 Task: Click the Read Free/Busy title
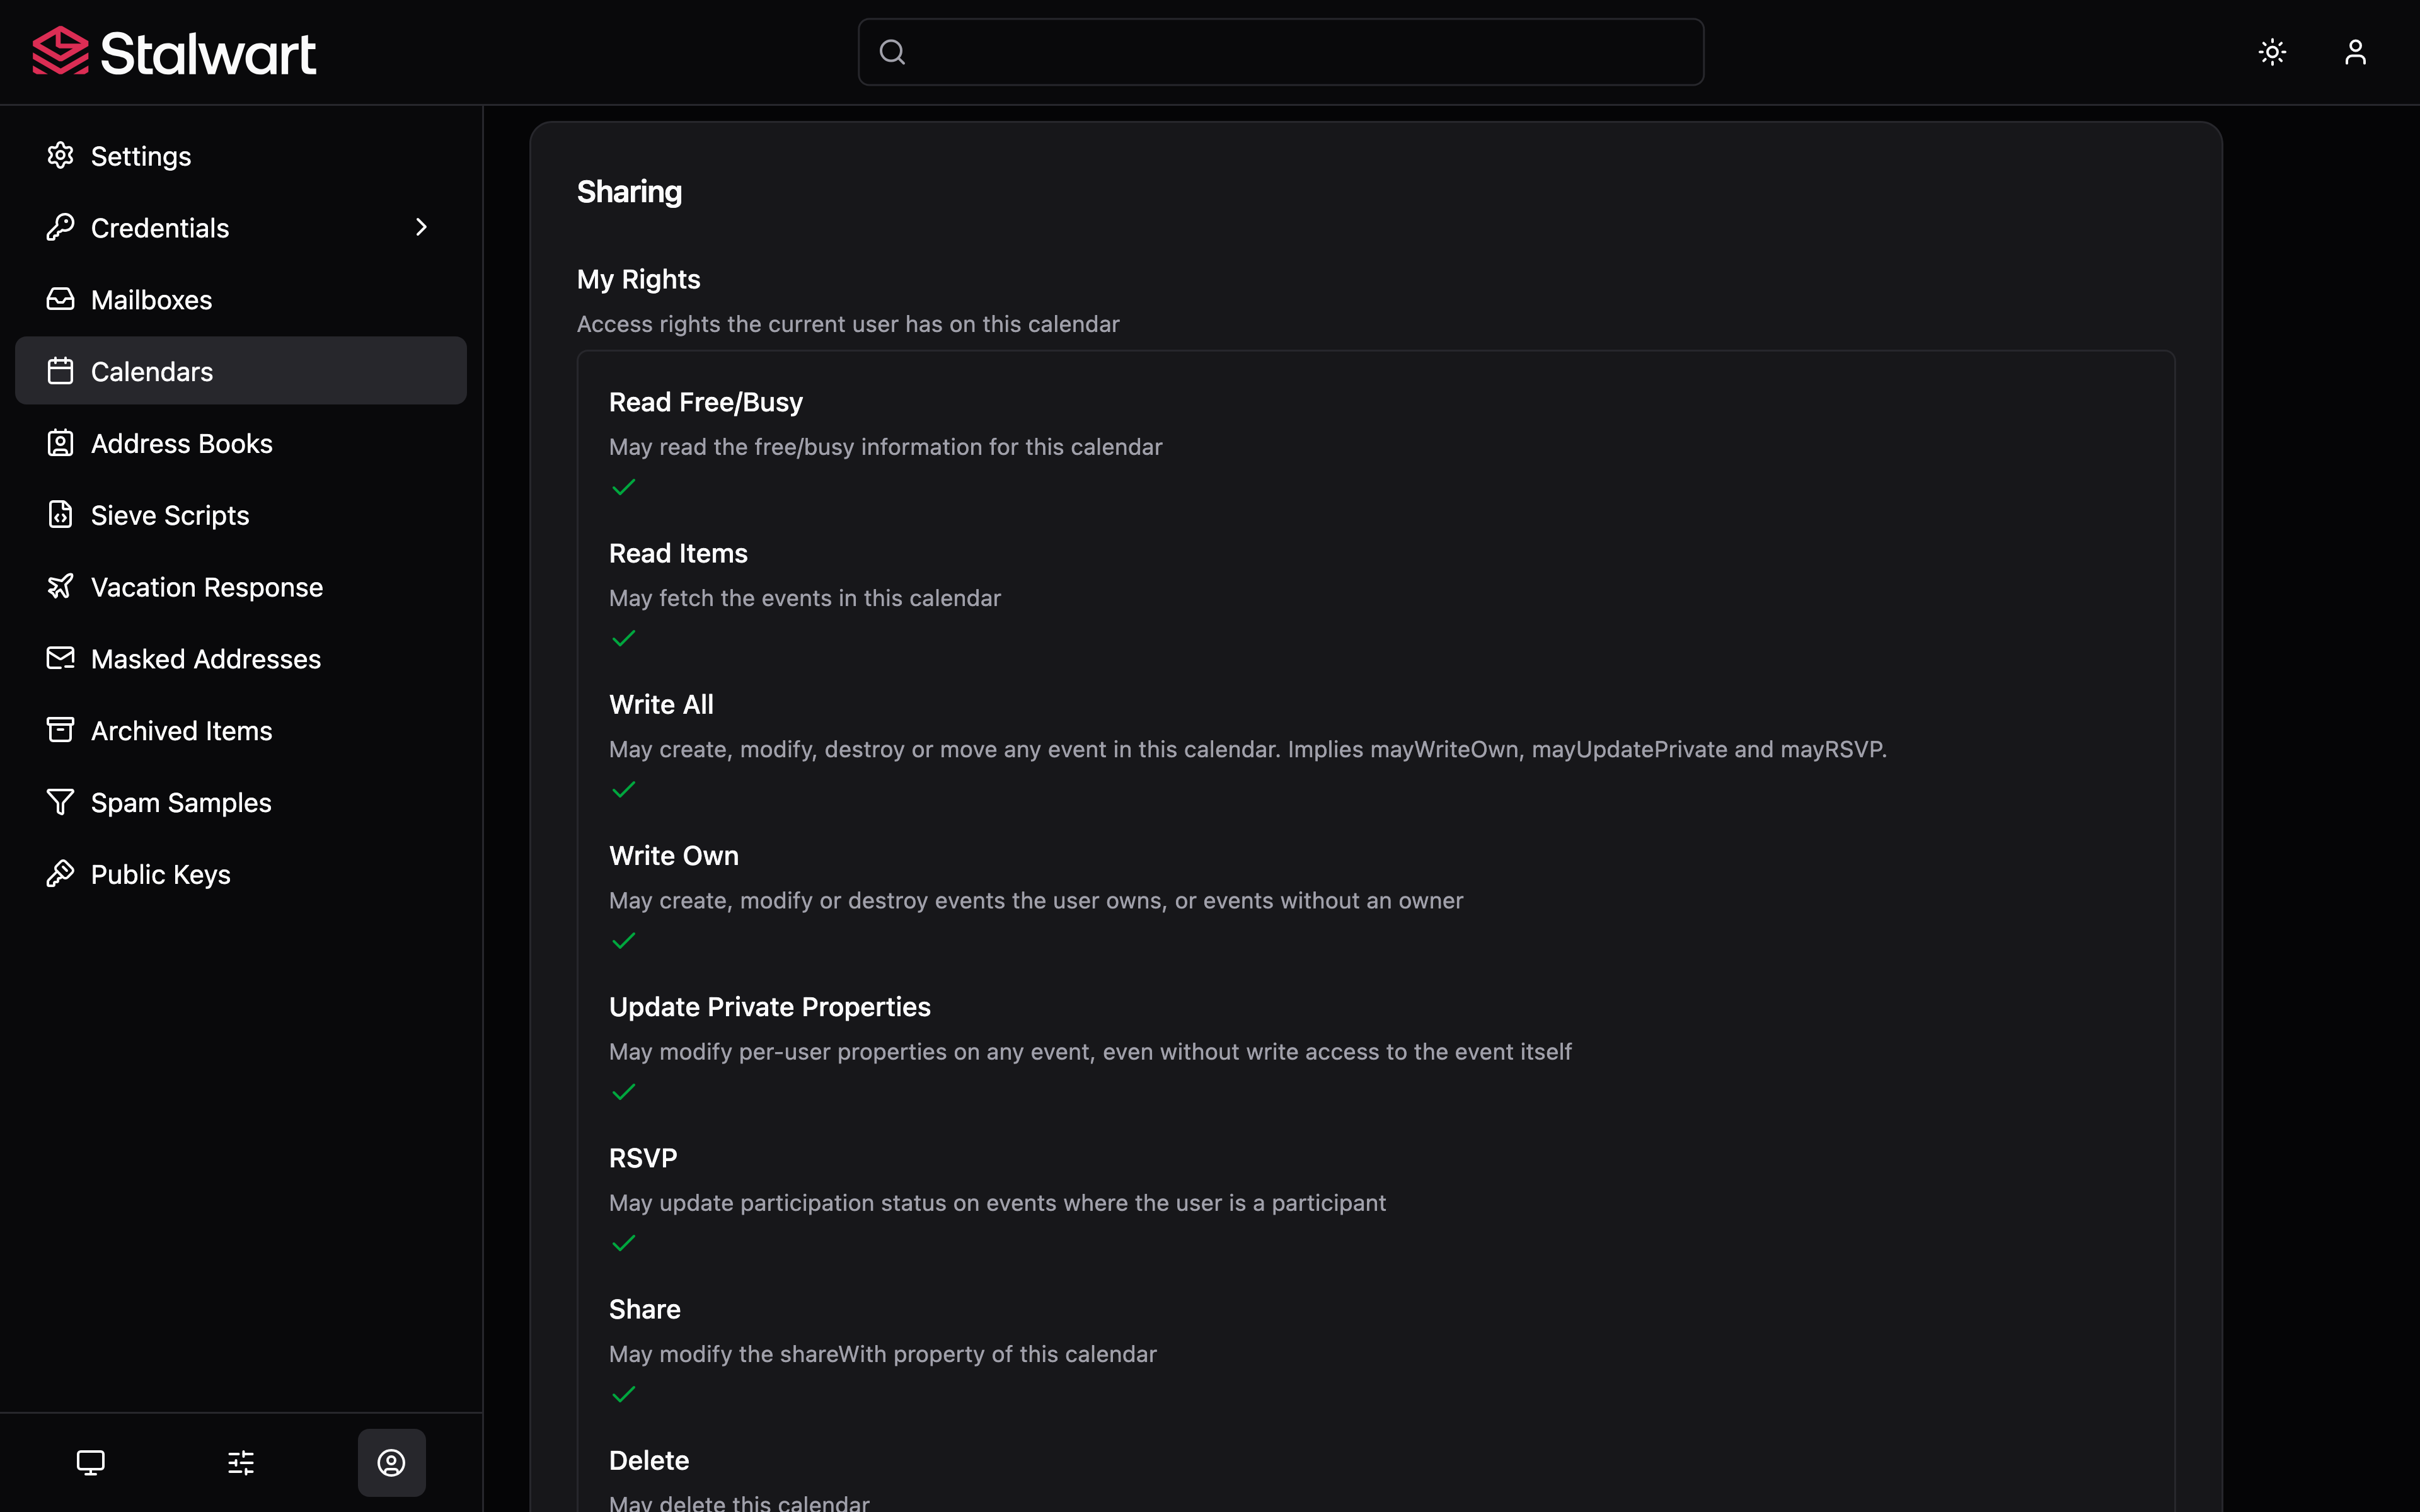[706, 402]
